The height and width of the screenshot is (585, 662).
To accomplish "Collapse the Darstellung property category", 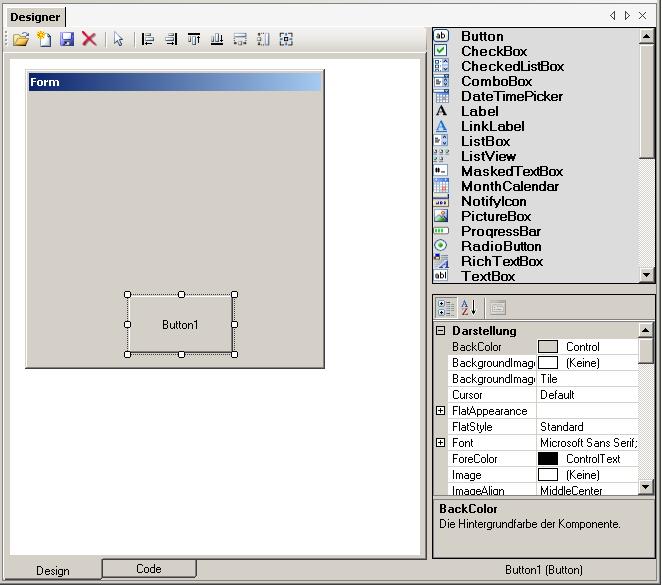I will click(440, 331).
